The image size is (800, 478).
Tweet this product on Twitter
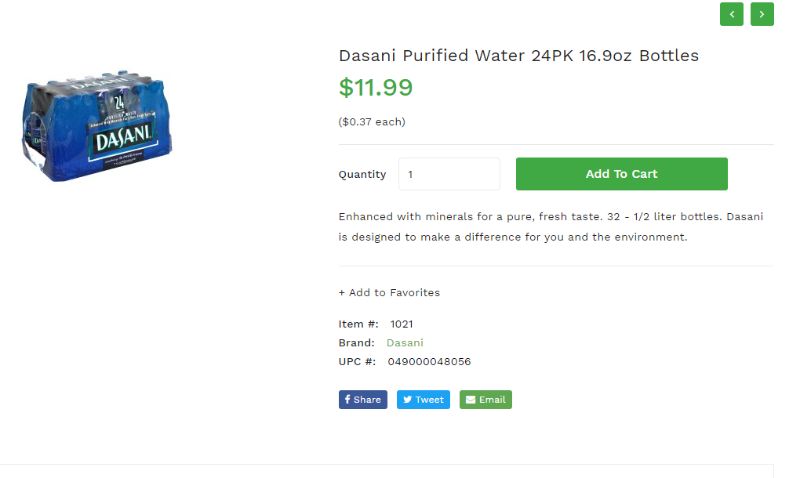[424, 400]
